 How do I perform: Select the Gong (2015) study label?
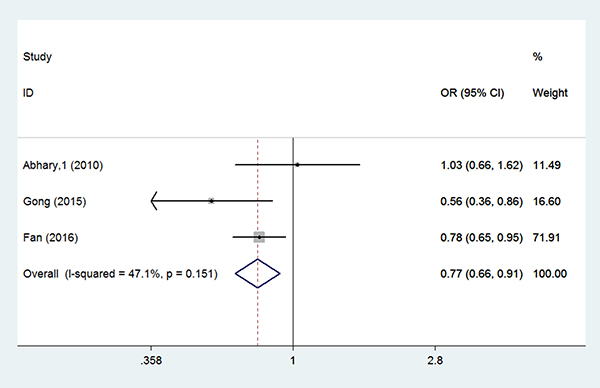coord(54,201)
